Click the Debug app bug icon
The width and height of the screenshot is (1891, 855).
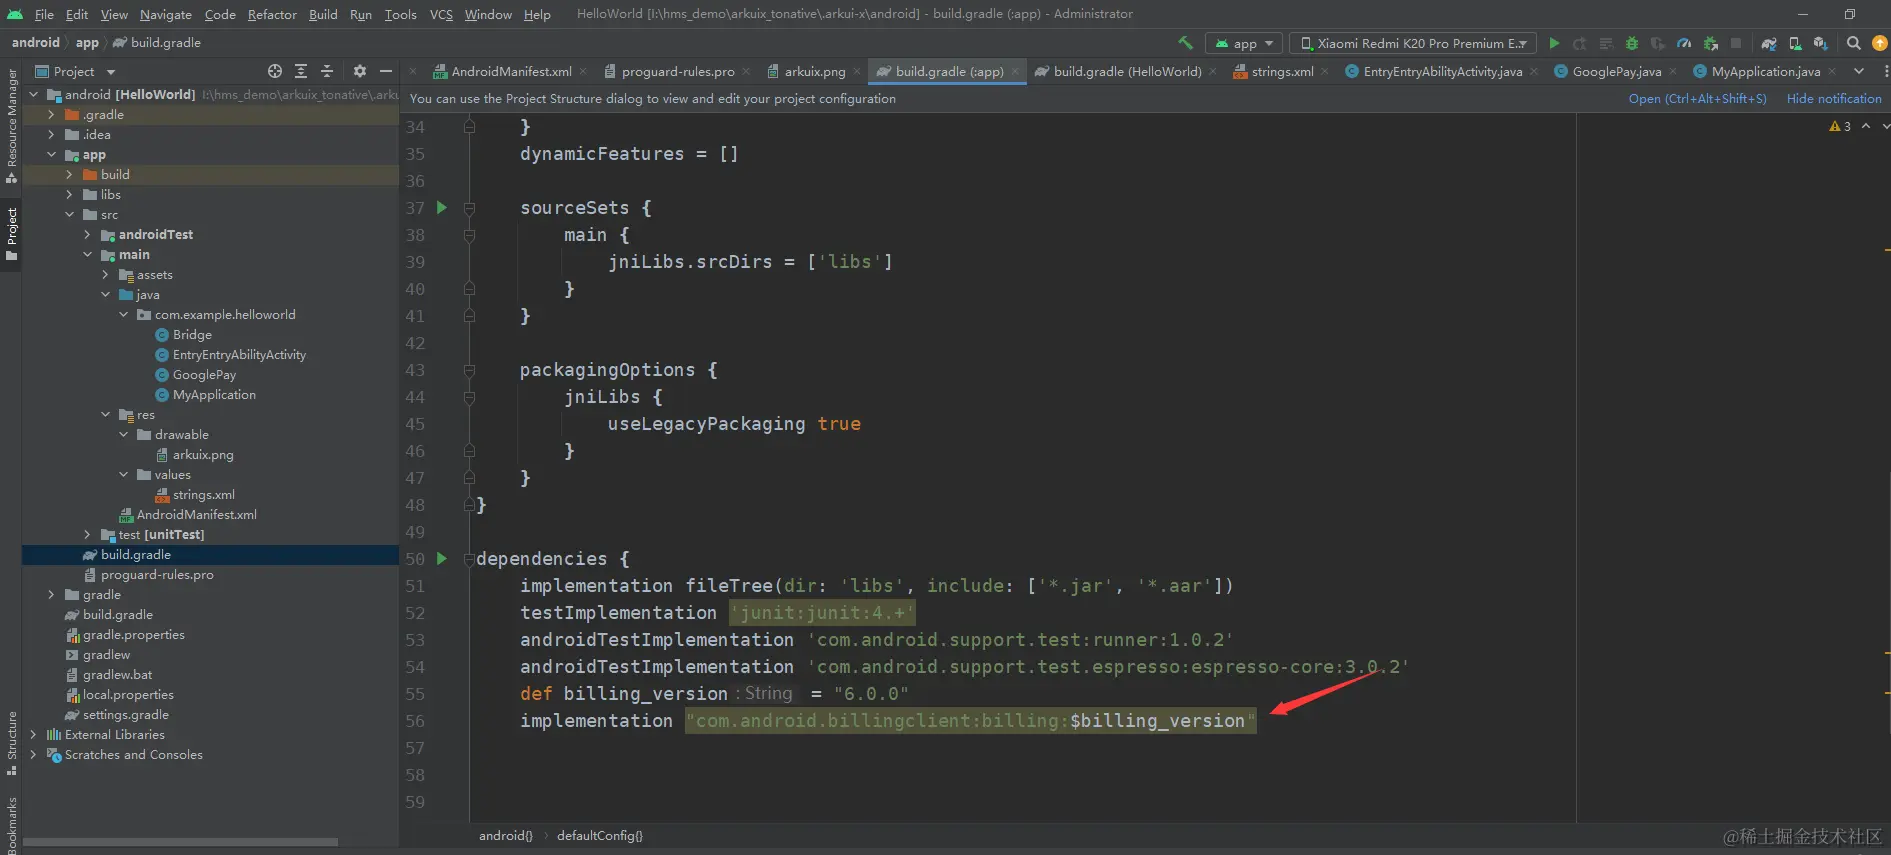pos(1632,43)
